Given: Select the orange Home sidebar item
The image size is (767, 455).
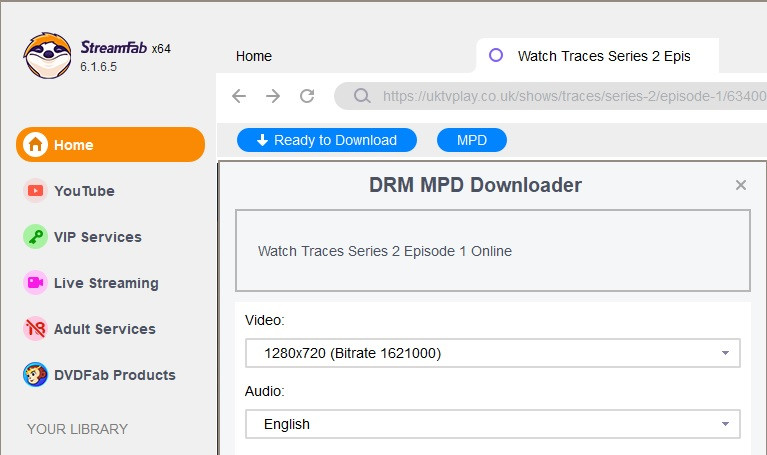Looking at the screenshot, I should (111, 144).
